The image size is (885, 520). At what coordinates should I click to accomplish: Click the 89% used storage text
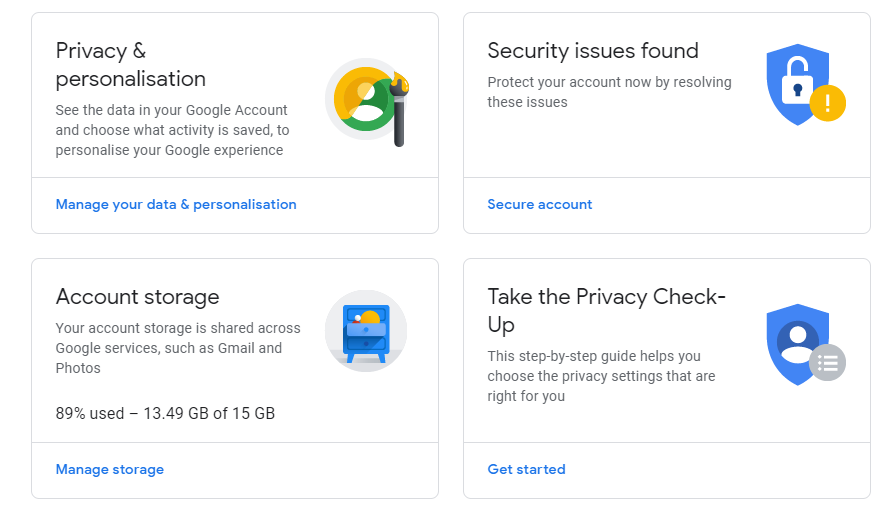(165, 413)
